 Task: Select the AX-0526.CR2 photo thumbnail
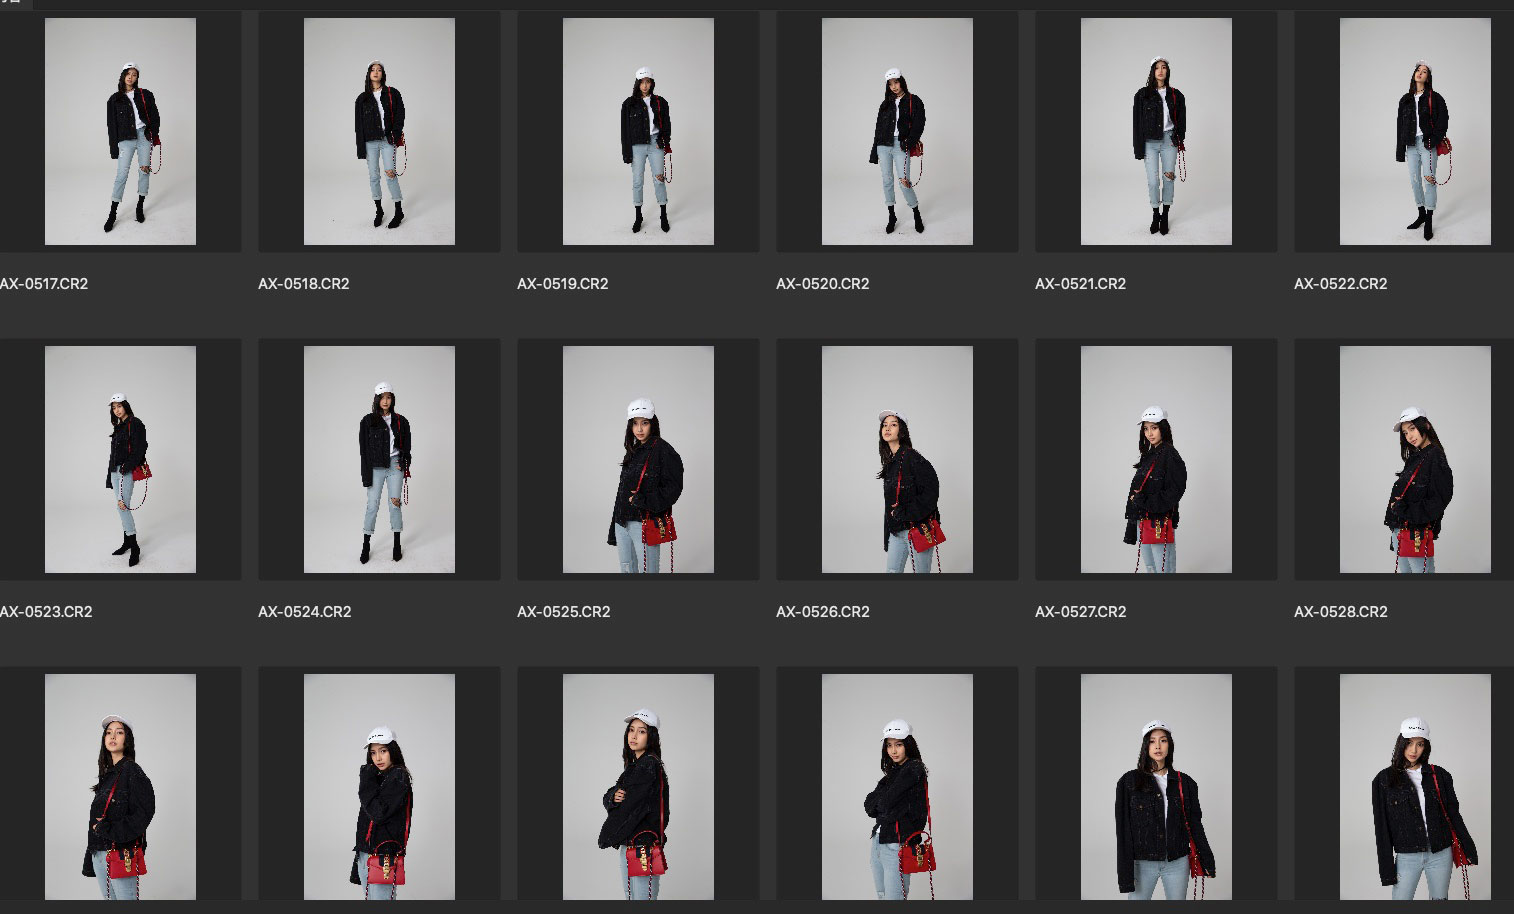(x=897, y=460)
